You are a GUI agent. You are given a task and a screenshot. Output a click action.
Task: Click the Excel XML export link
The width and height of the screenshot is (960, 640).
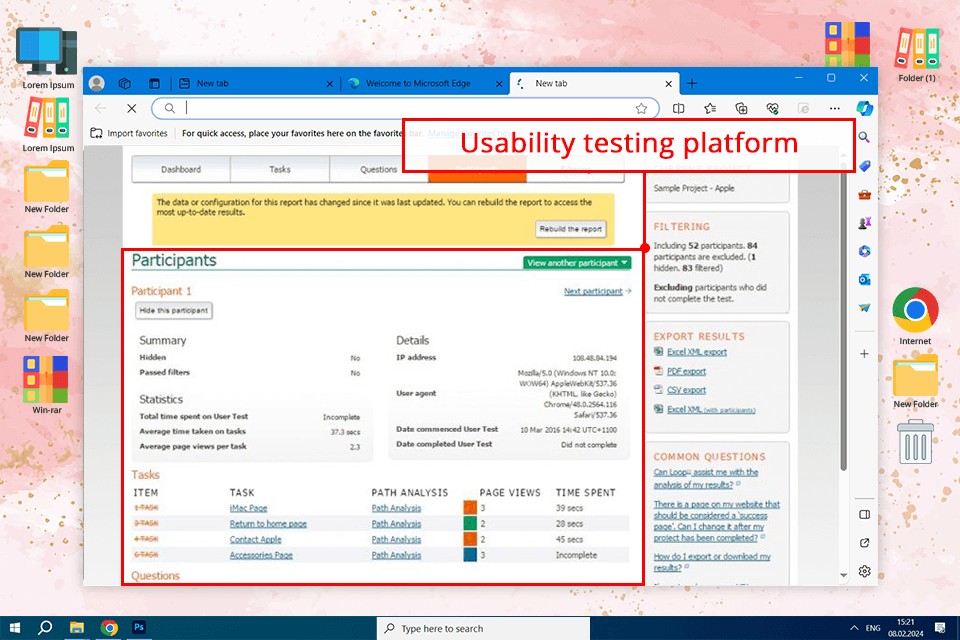(697, 352)
